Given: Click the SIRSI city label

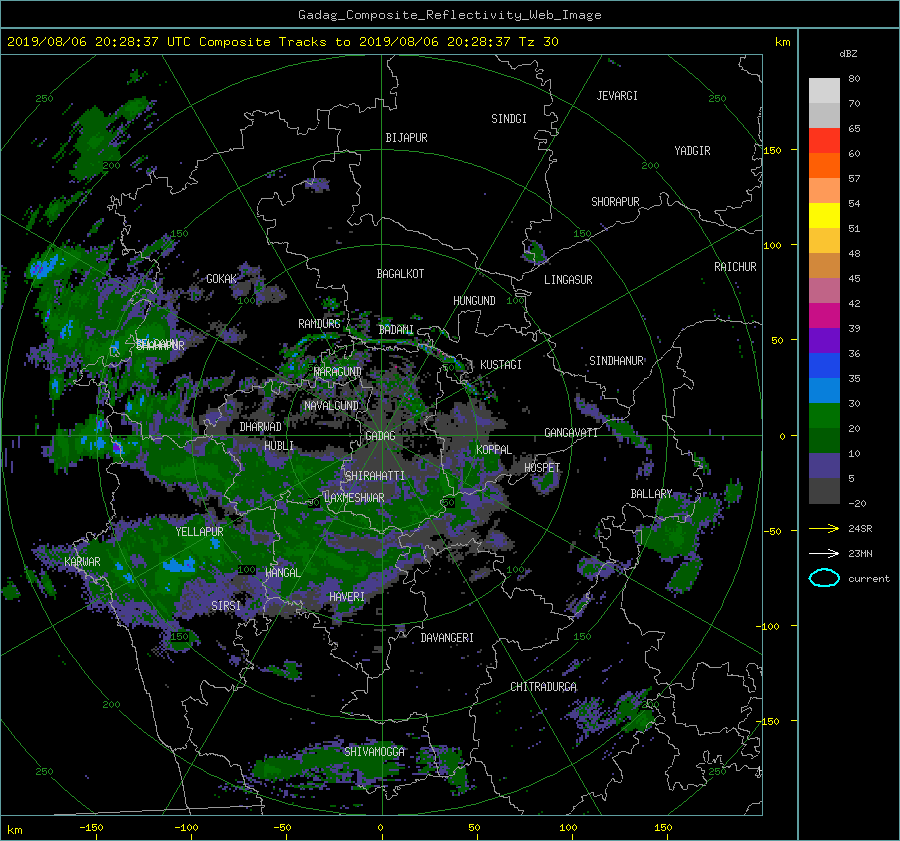Looking at the screenshot, I should 226,606.
